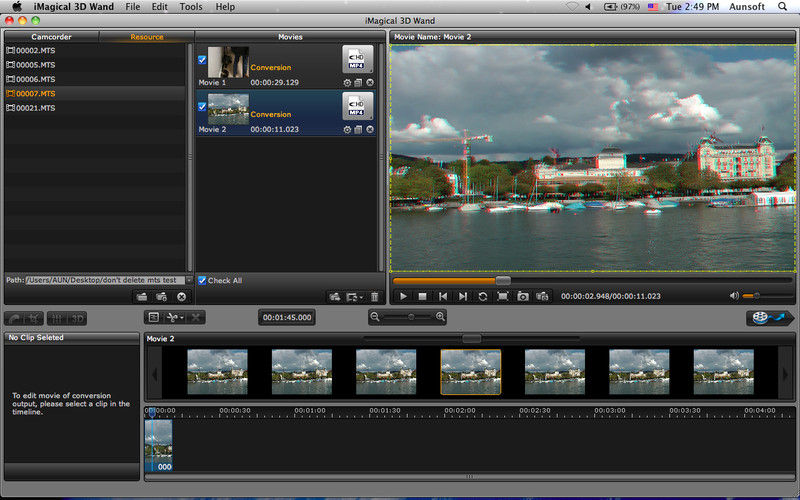The image size is (800, 500).
Task: Open the Tools menu
Action: pos(191,7)
